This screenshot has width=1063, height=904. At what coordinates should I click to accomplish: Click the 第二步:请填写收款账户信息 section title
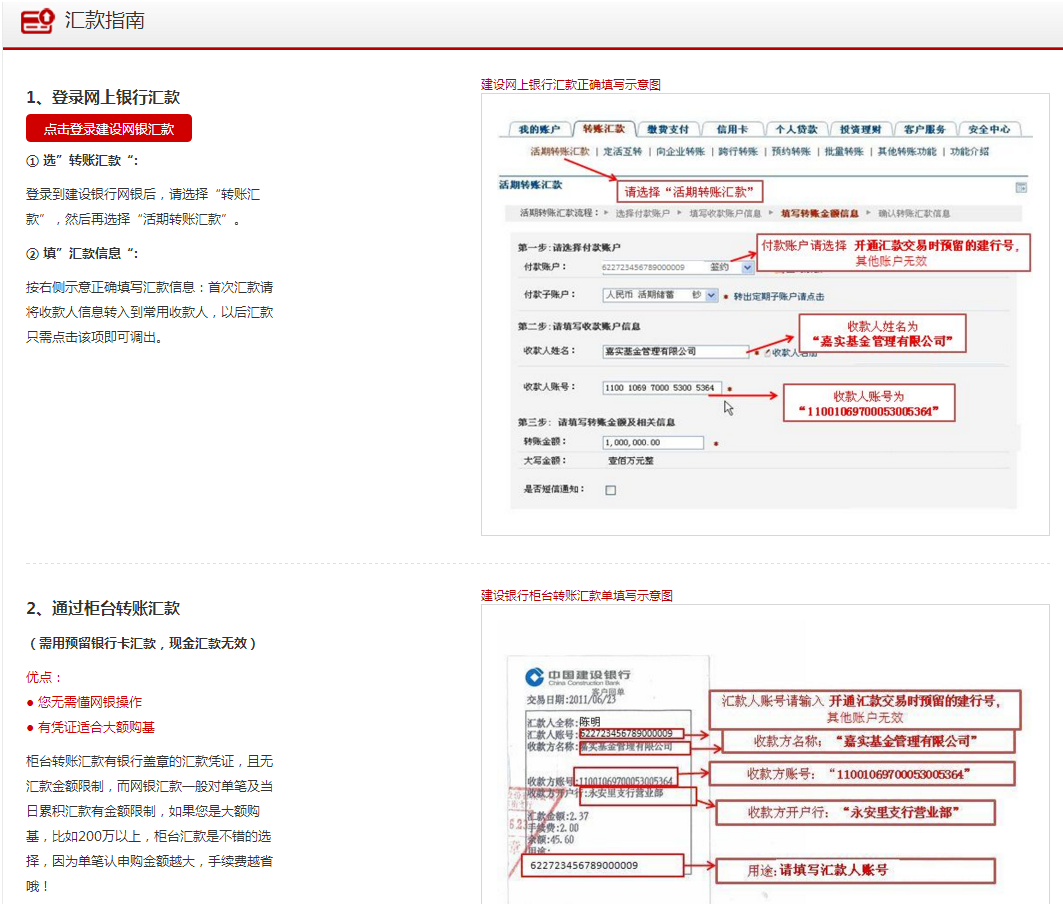click(x=579, y=326)
